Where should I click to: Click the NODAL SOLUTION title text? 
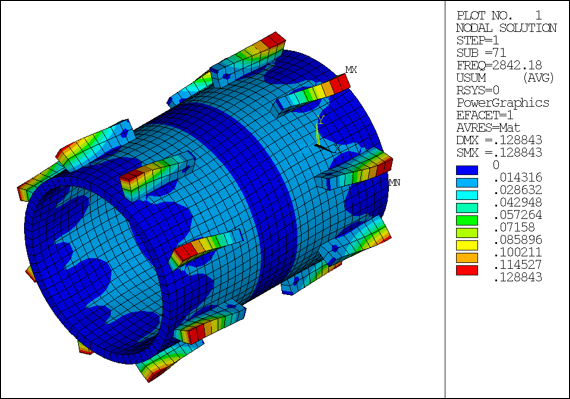506,28
